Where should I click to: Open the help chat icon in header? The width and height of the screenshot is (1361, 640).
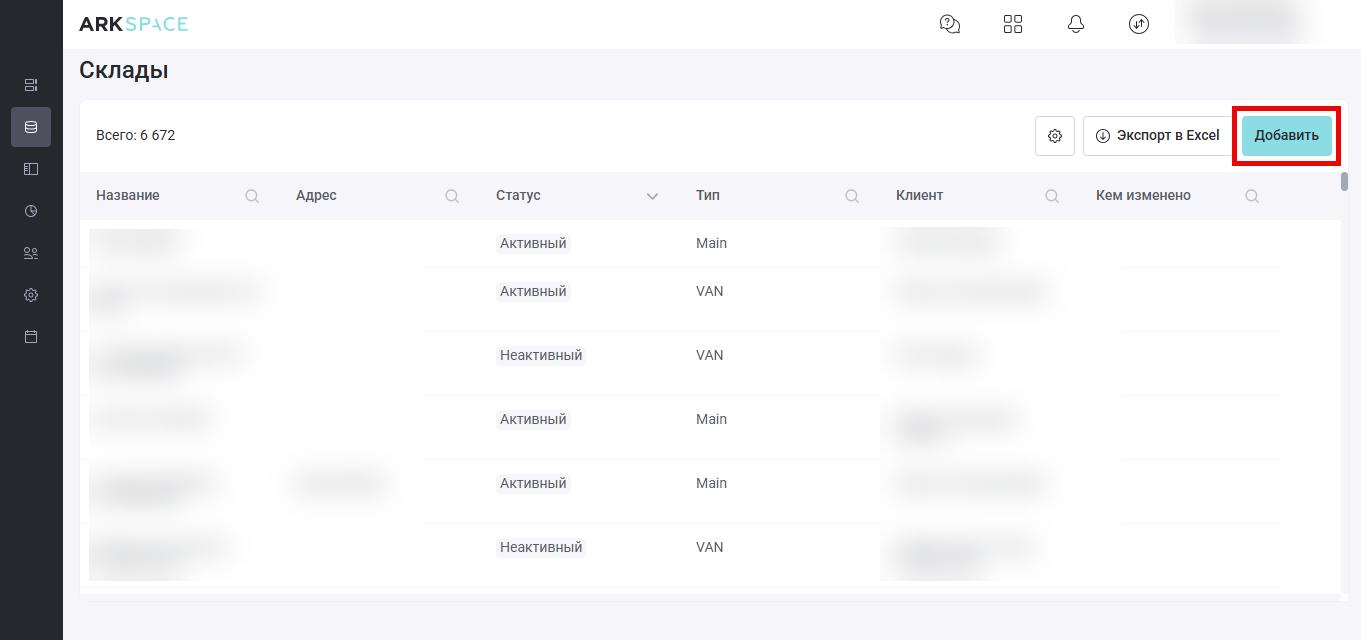[x=950, y=24]
